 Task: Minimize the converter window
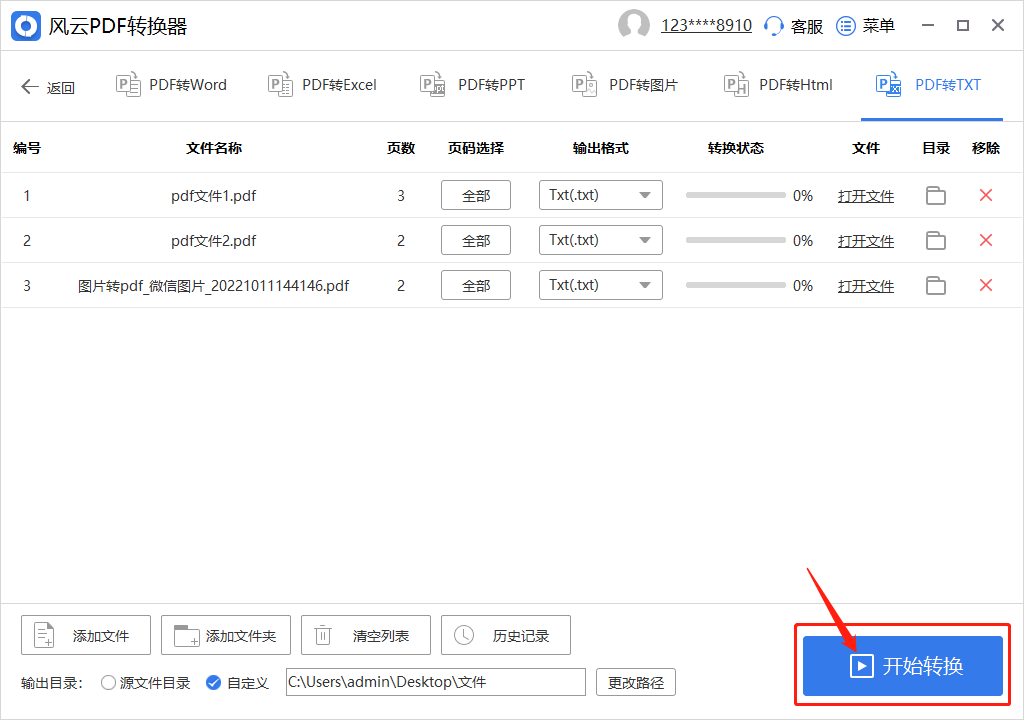pos(927,25)
